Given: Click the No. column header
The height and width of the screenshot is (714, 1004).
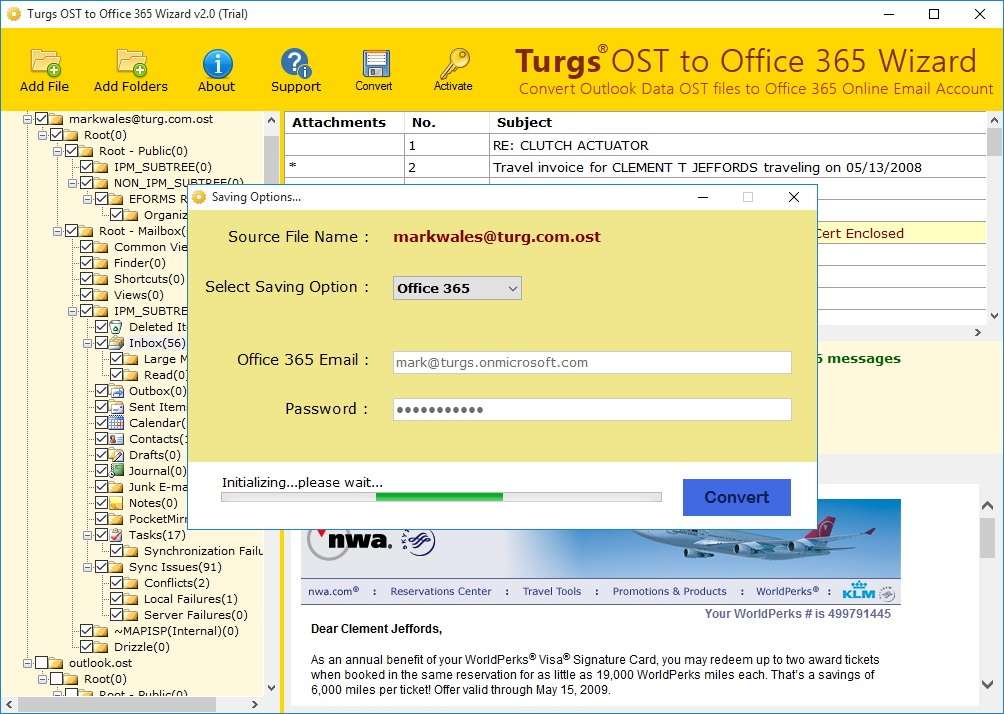Looking at the screenshot, I should [x=446, y=122].
